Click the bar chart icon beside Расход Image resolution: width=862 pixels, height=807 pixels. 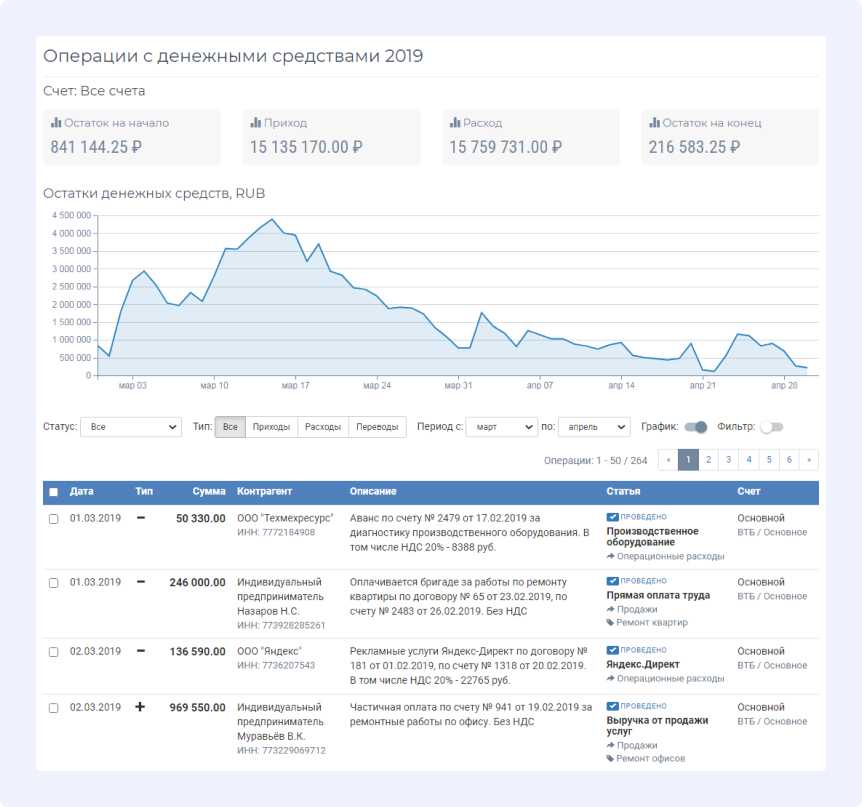pos(455,123)
